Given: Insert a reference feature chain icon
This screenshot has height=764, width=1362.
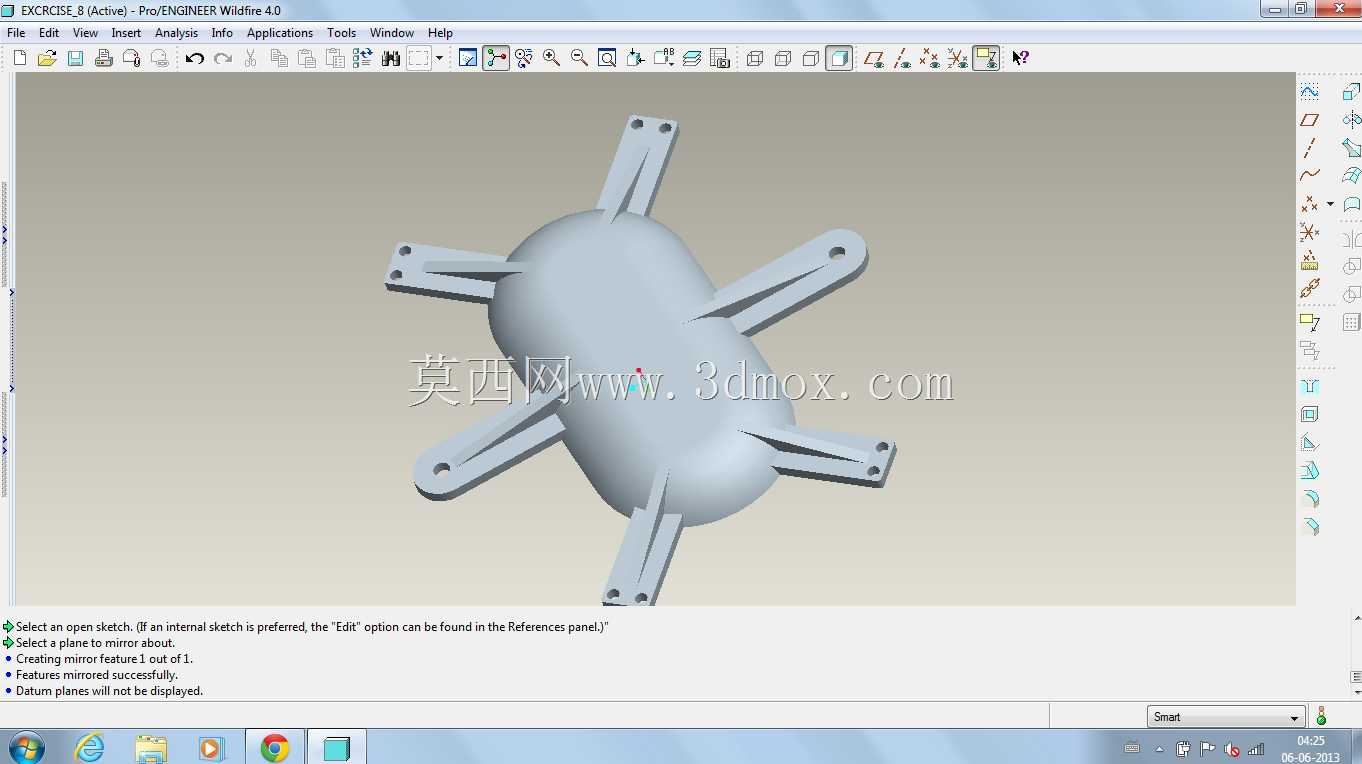Looking at the screenshot, I should pyautogui.click(x=1309, y=289).
